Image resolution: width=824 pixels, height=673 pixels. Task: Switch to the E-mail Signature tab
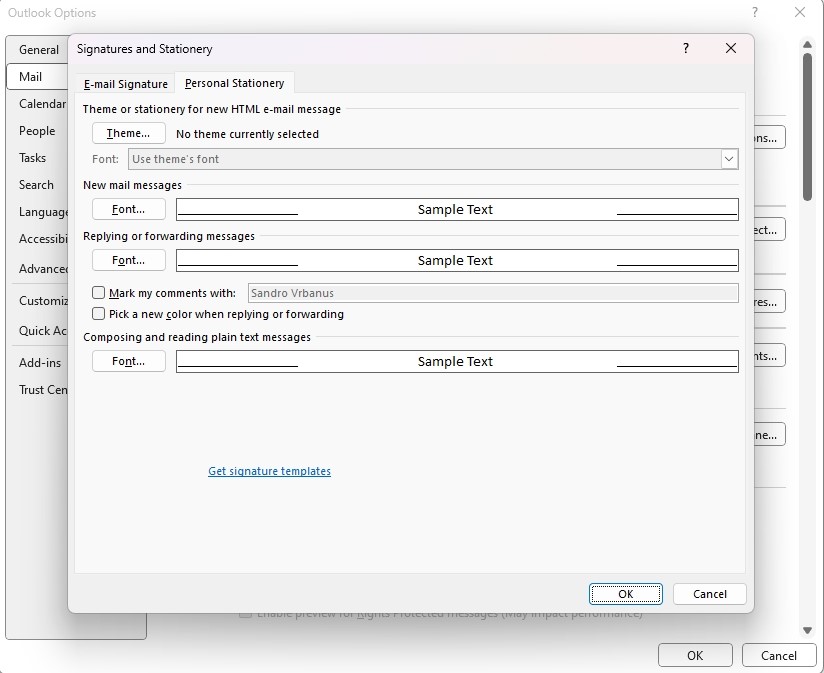[125, 84]
